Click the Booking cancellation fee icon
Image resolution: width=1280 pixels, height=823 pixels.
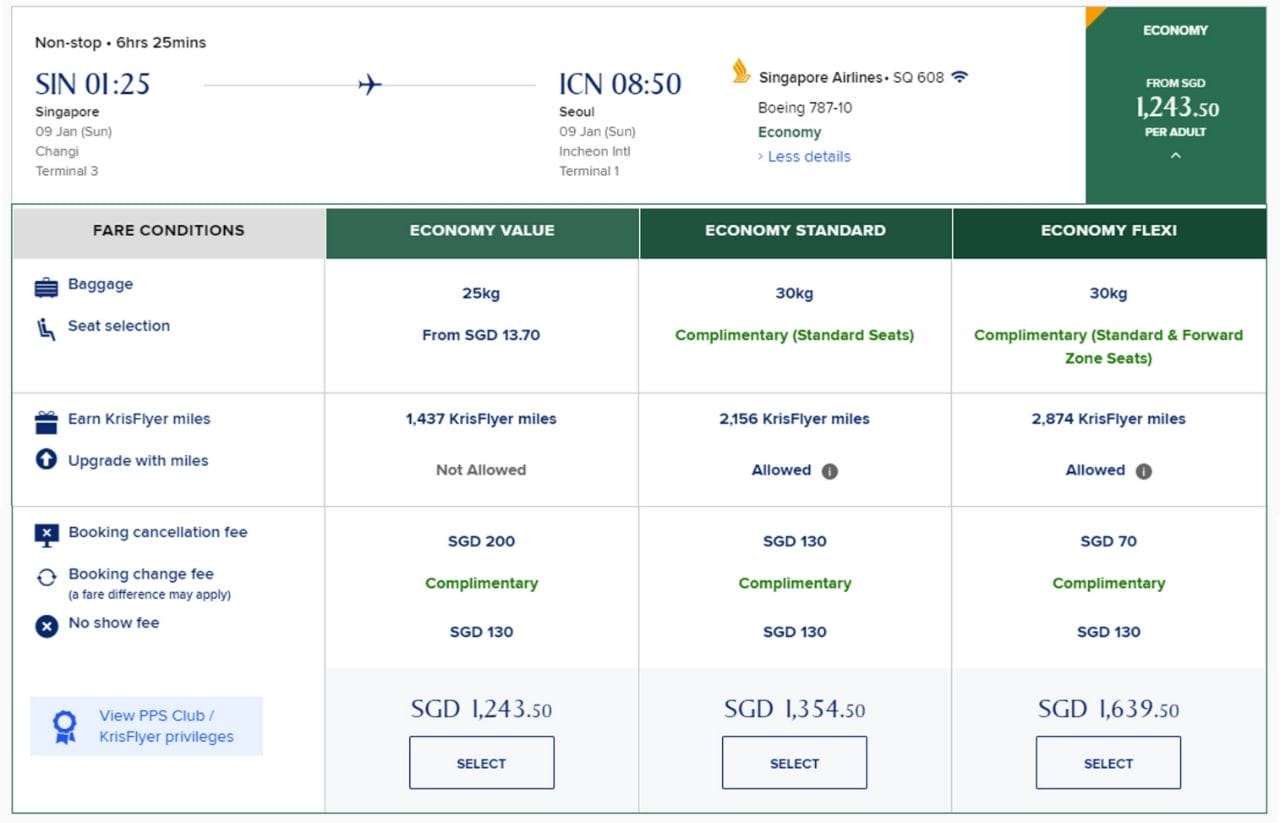pyautogui.click(x=46, y=535)
